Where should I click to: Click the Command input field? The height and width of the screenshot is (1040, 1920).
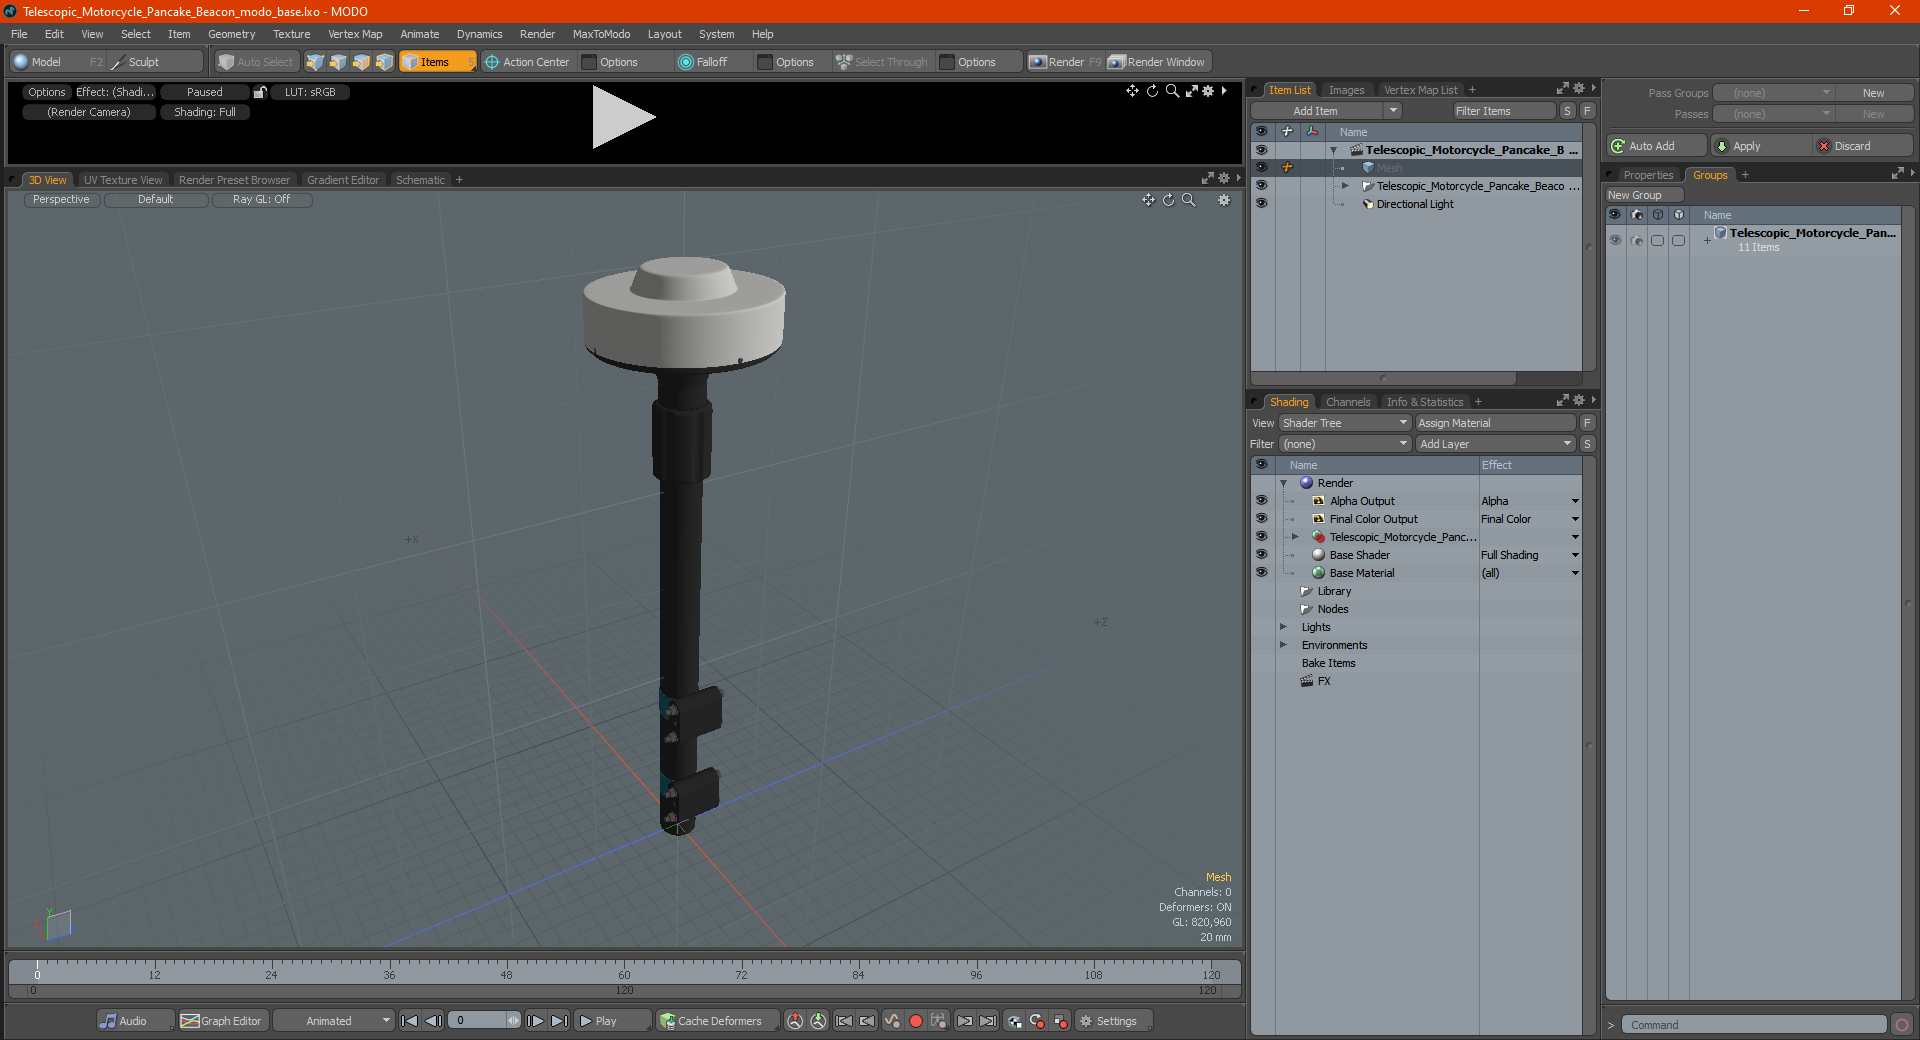(1754, 1025)
